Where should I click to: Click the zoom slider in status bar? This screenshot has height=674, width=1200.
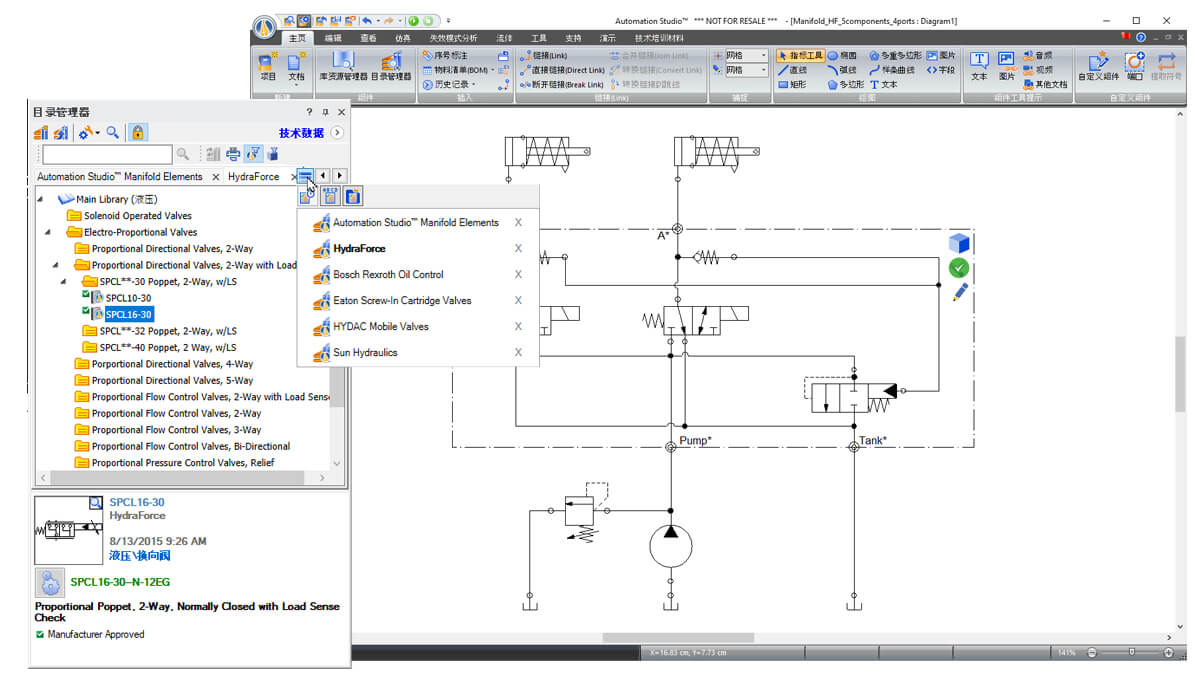(1131, 653)
